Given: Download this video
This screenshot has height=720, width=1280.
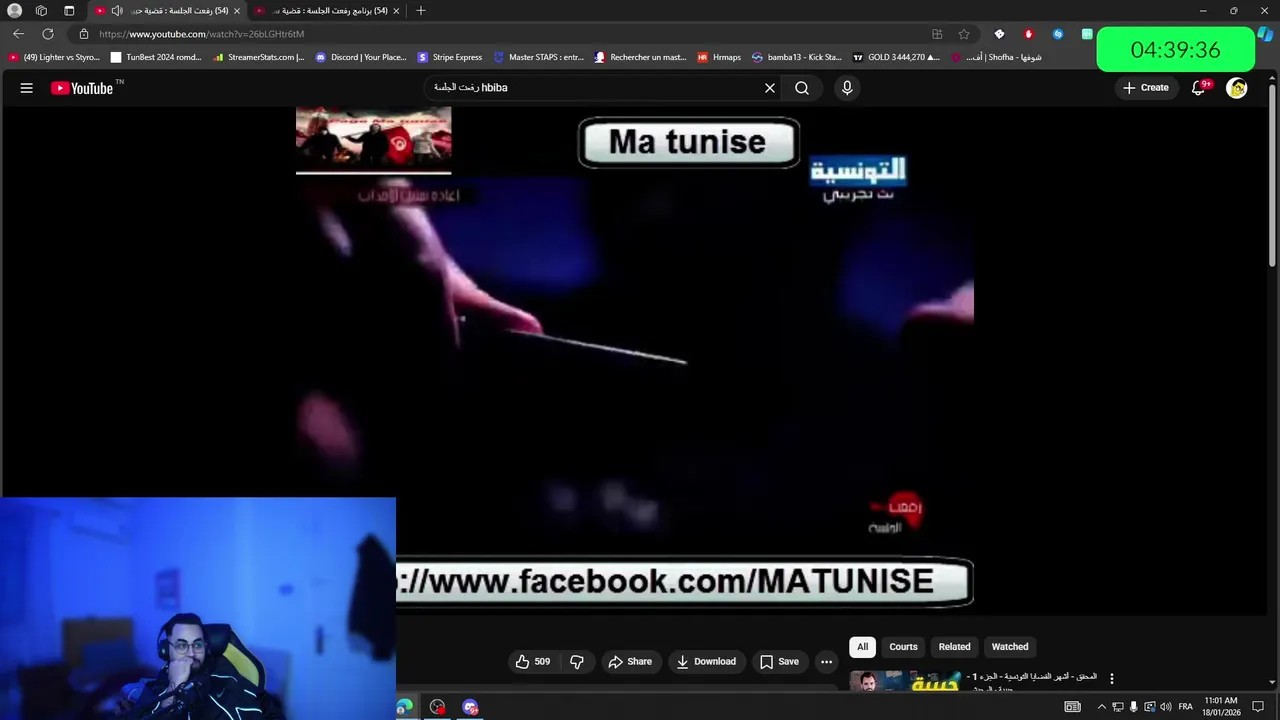Looking at the screenshot, I should tap(706, 662).
